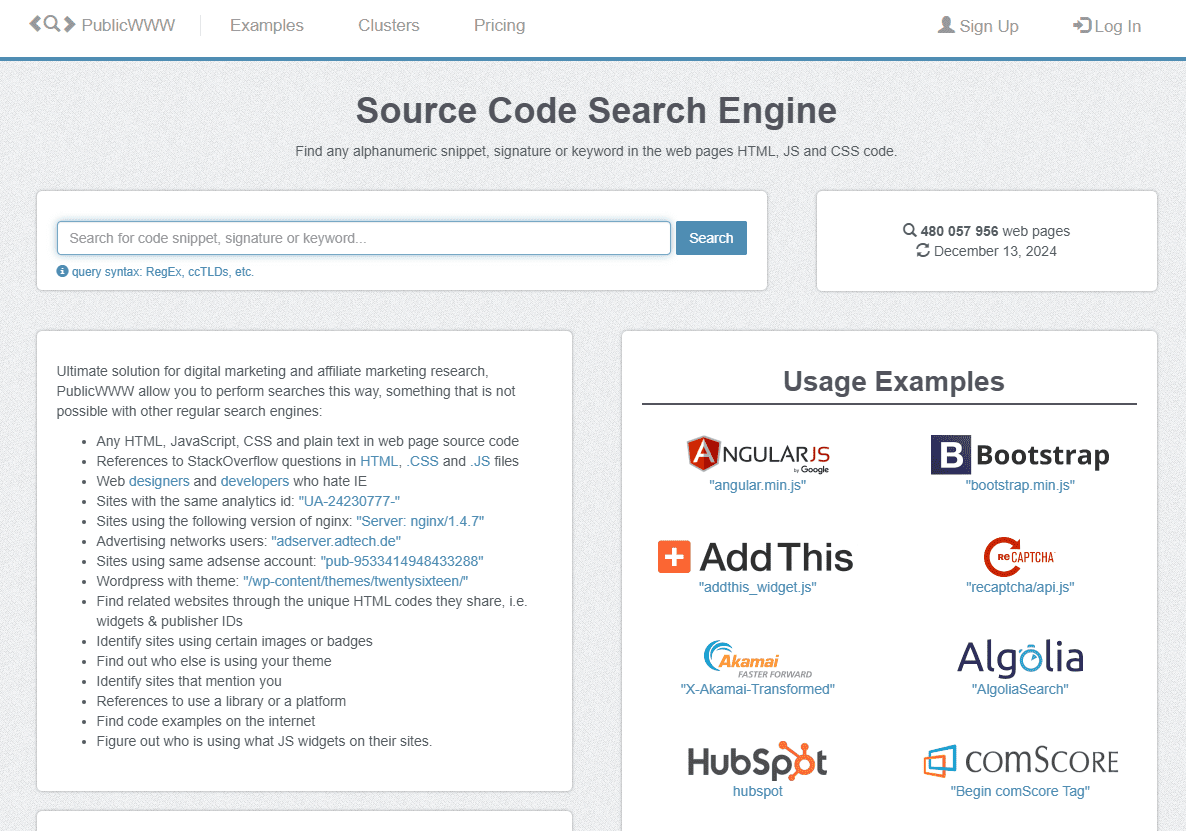The image size is (1186, 831).
Task: Click the "X-Akamai-Transformed" search link
Action: pos(757,689)
